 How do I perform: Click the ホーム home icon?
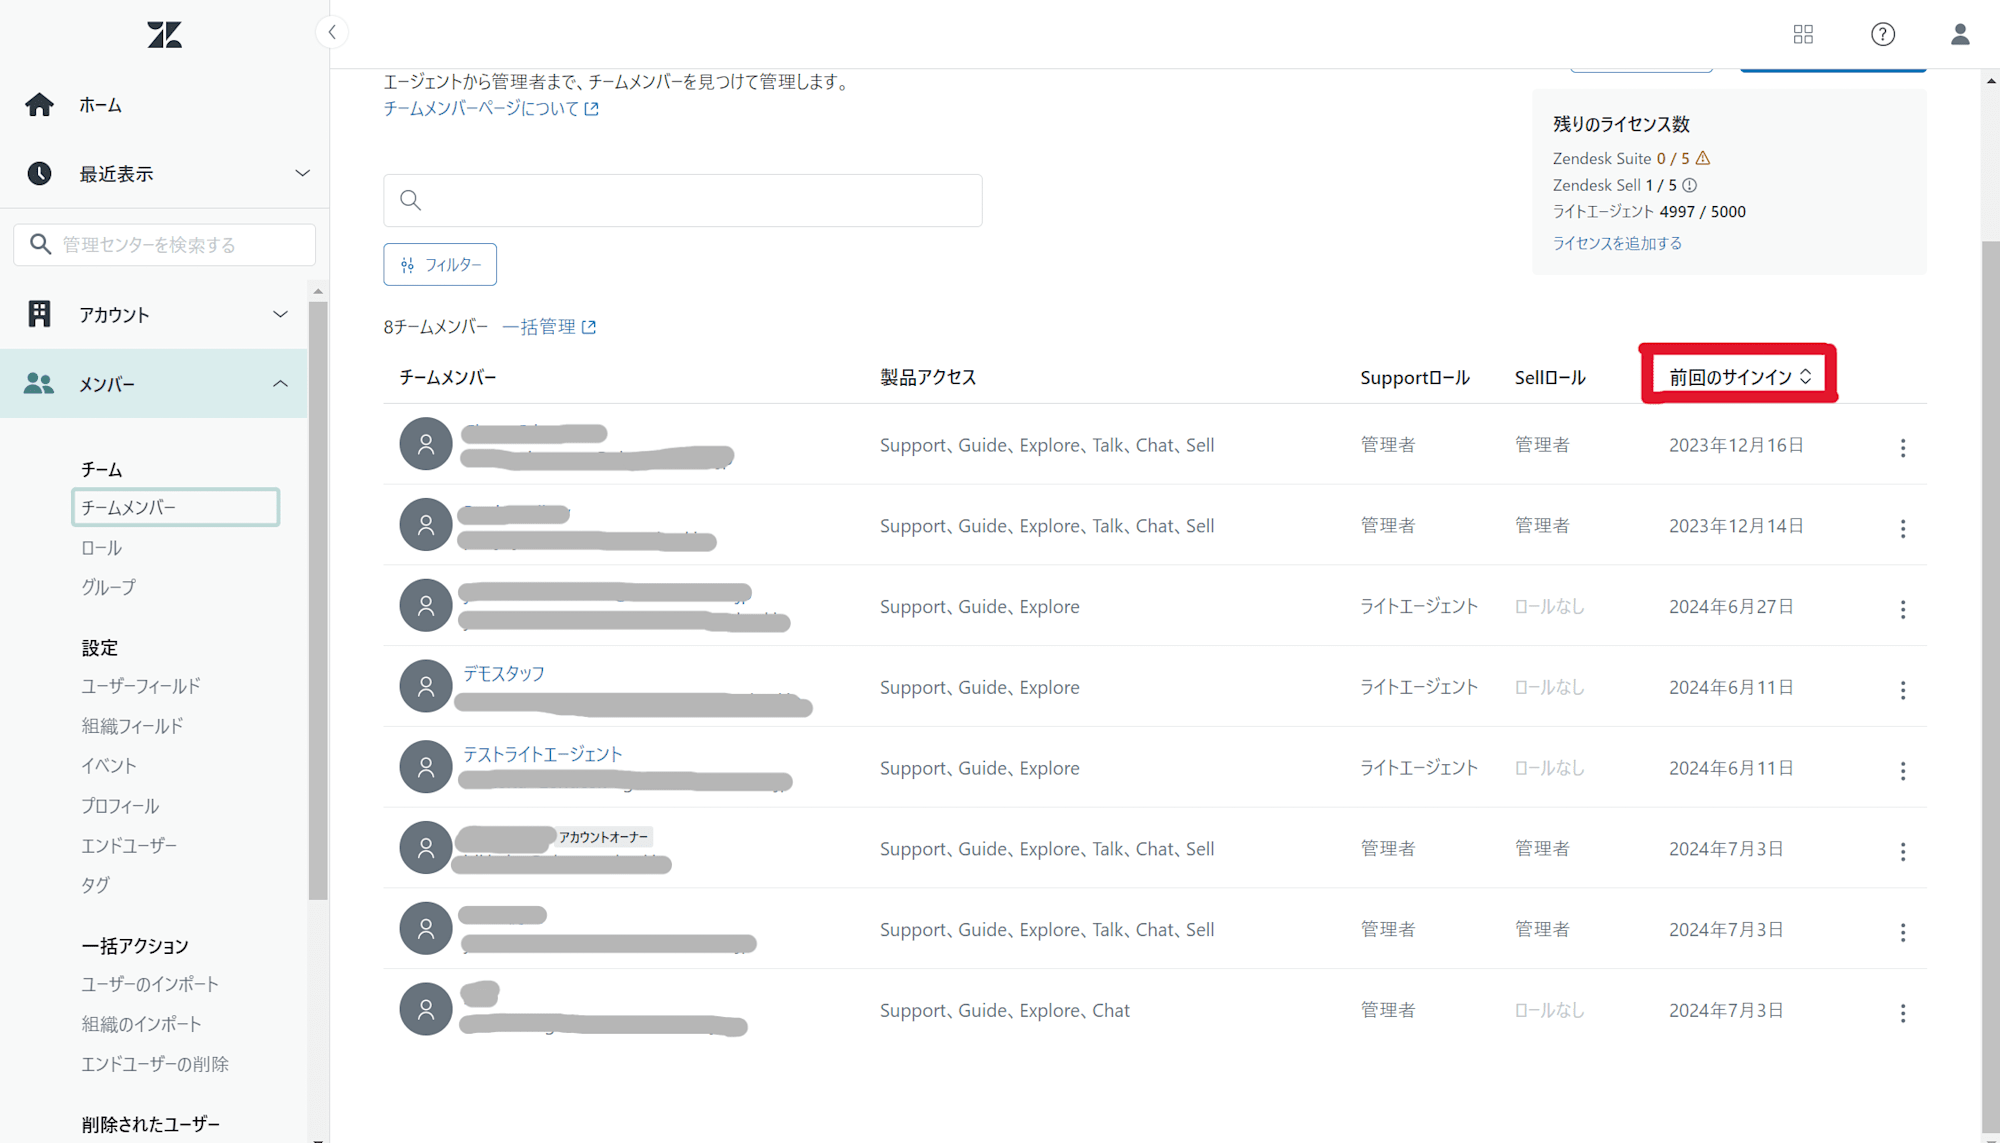40,105
